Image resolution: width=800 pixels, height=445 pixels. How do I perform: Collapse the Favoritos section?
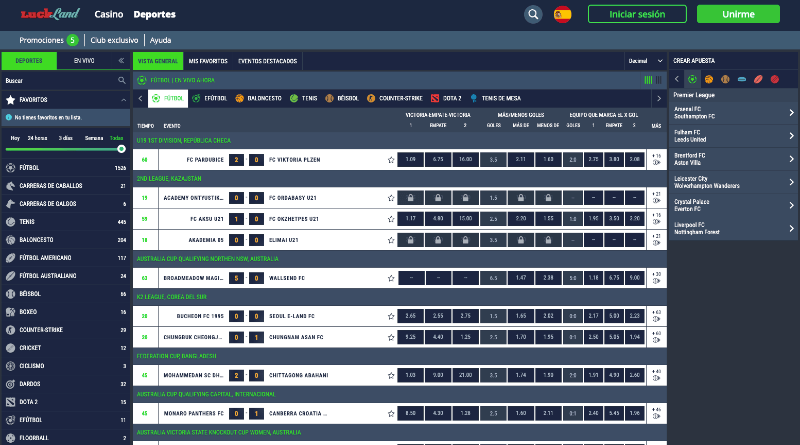pyautogui.click(x=123, y=100)
